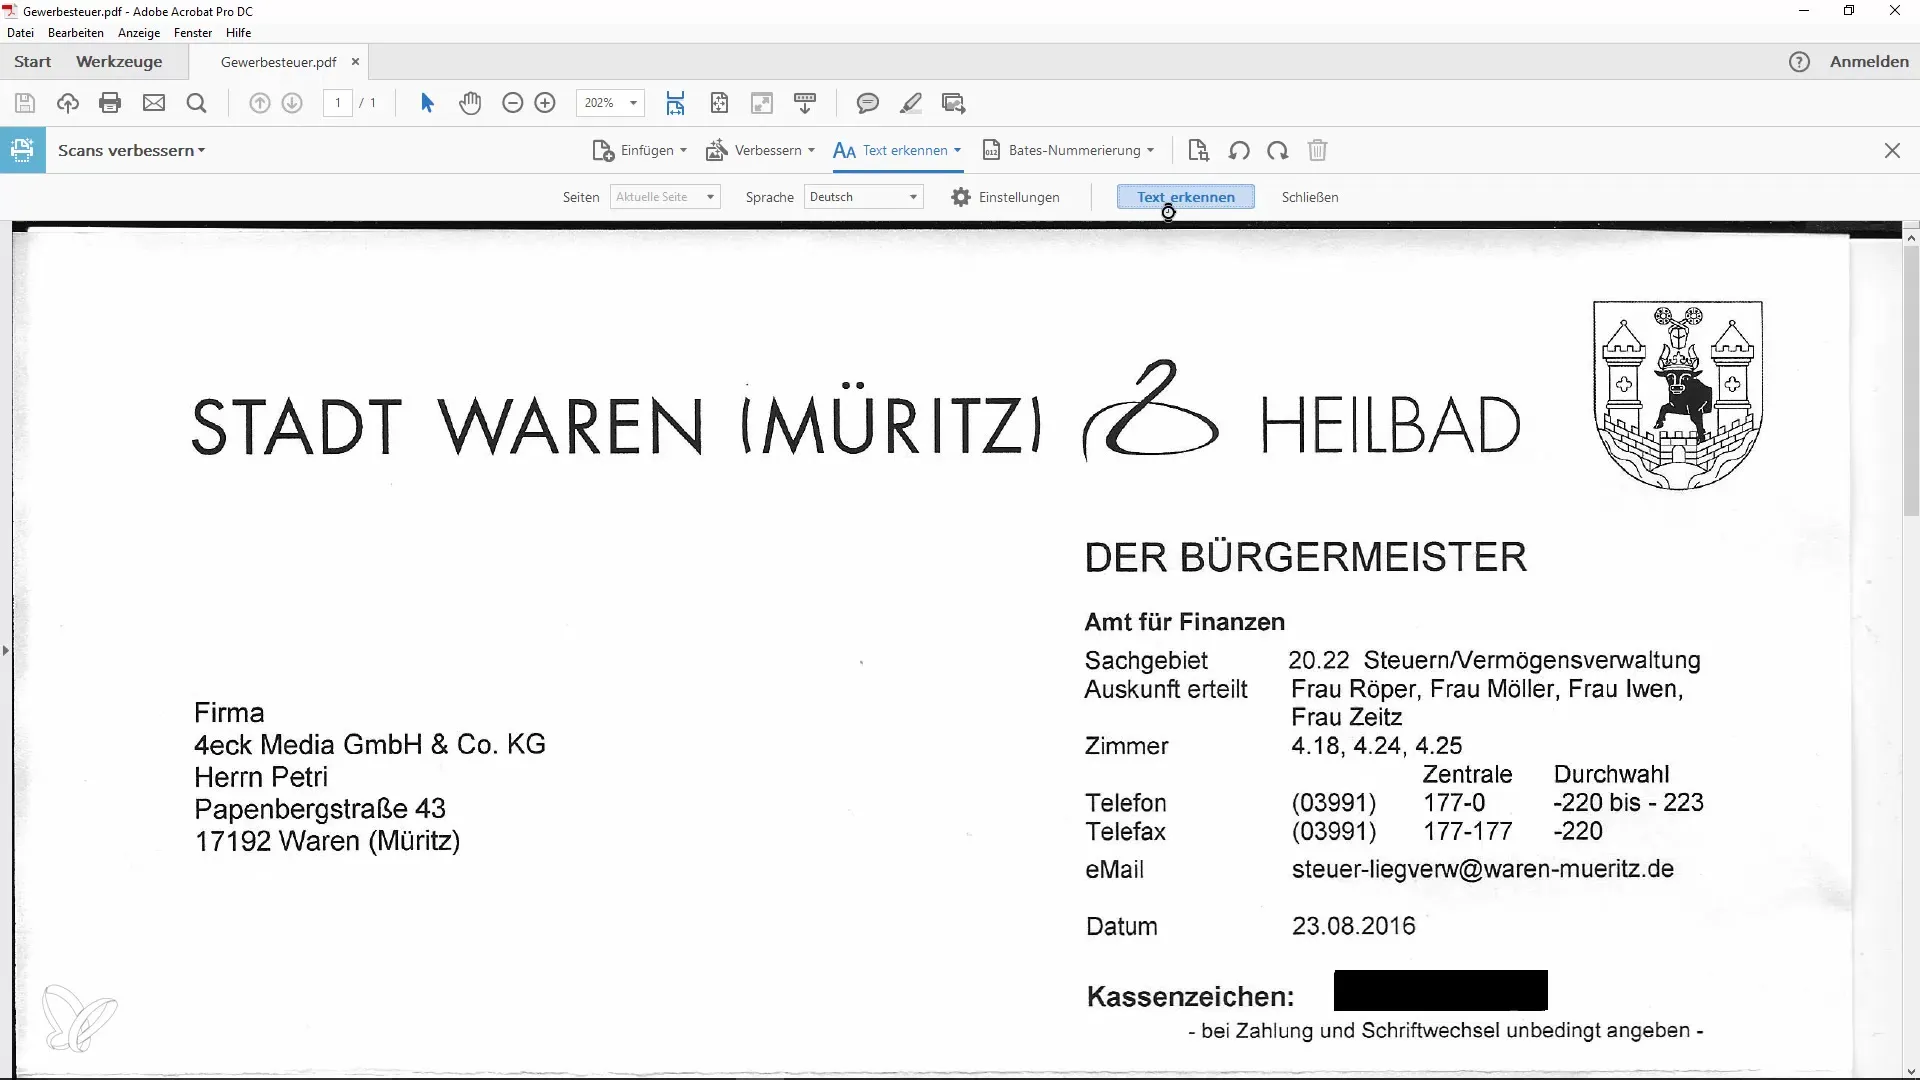Activate the Hand pan tool
Viewport: 1920px width, 1080px height.
coord(470,103)
